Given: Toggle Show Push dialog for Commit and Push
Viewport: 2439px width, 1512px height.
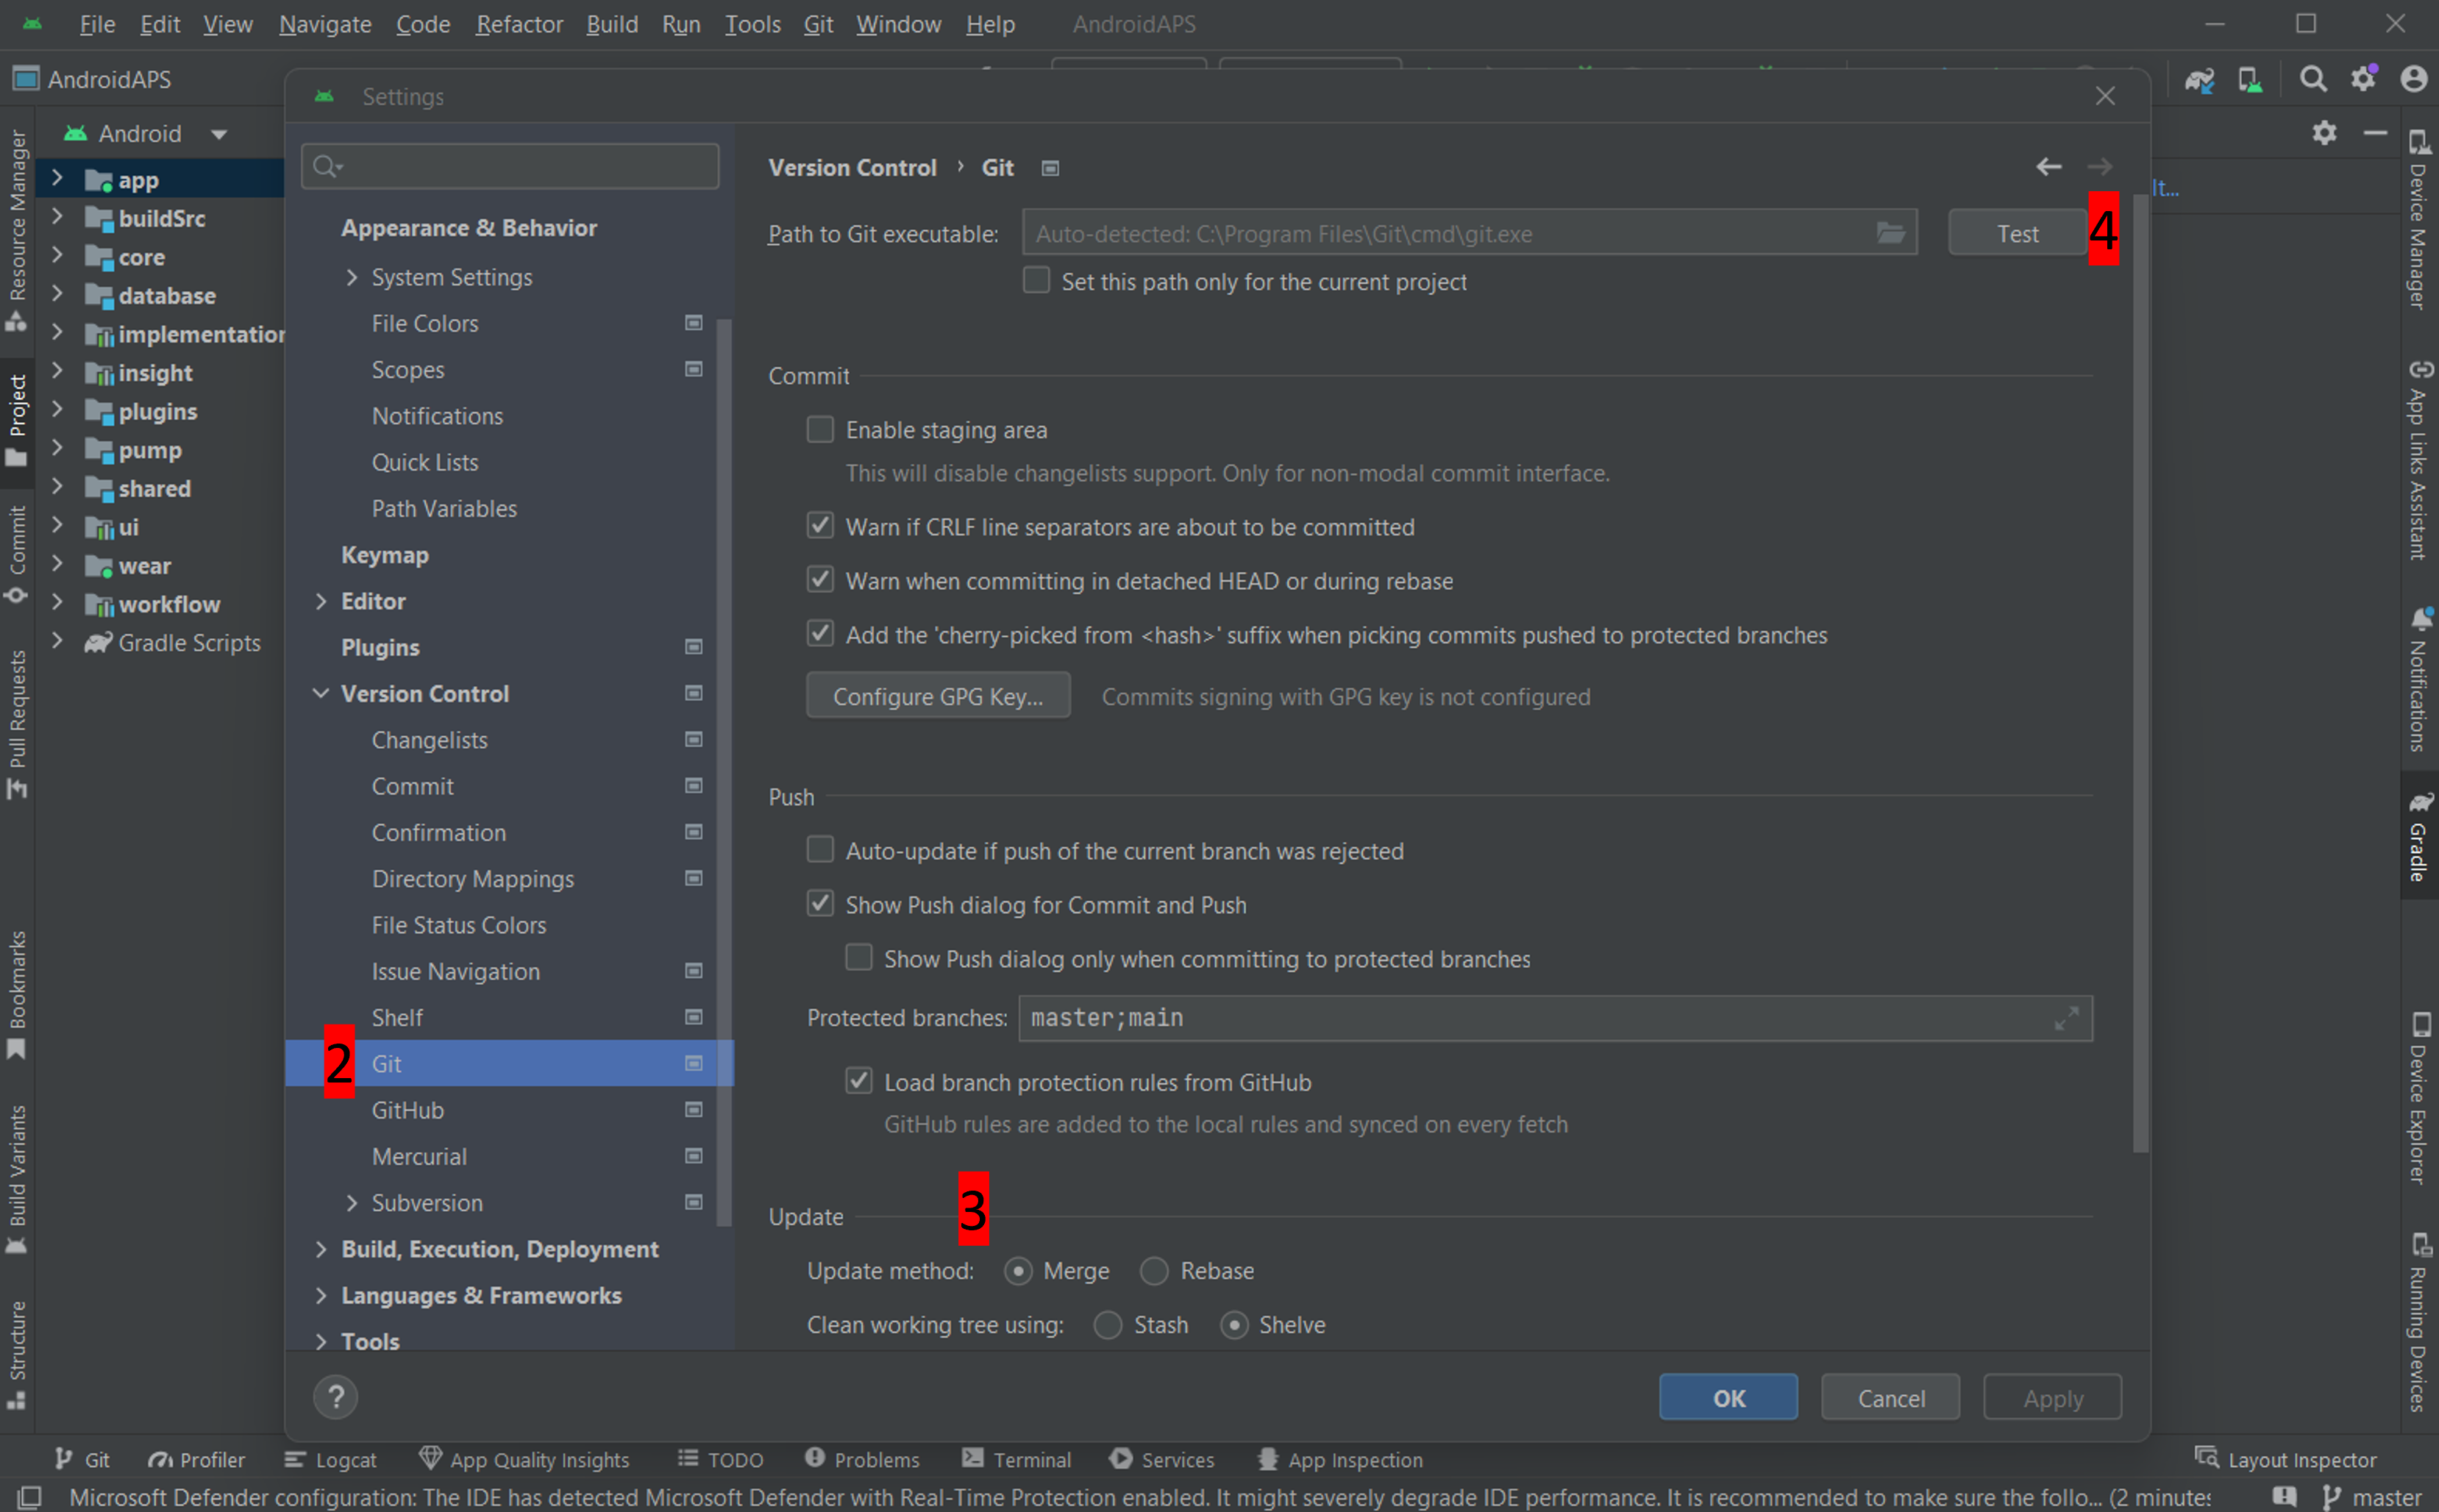Looking at the screenshot, I should coord(820,903).
